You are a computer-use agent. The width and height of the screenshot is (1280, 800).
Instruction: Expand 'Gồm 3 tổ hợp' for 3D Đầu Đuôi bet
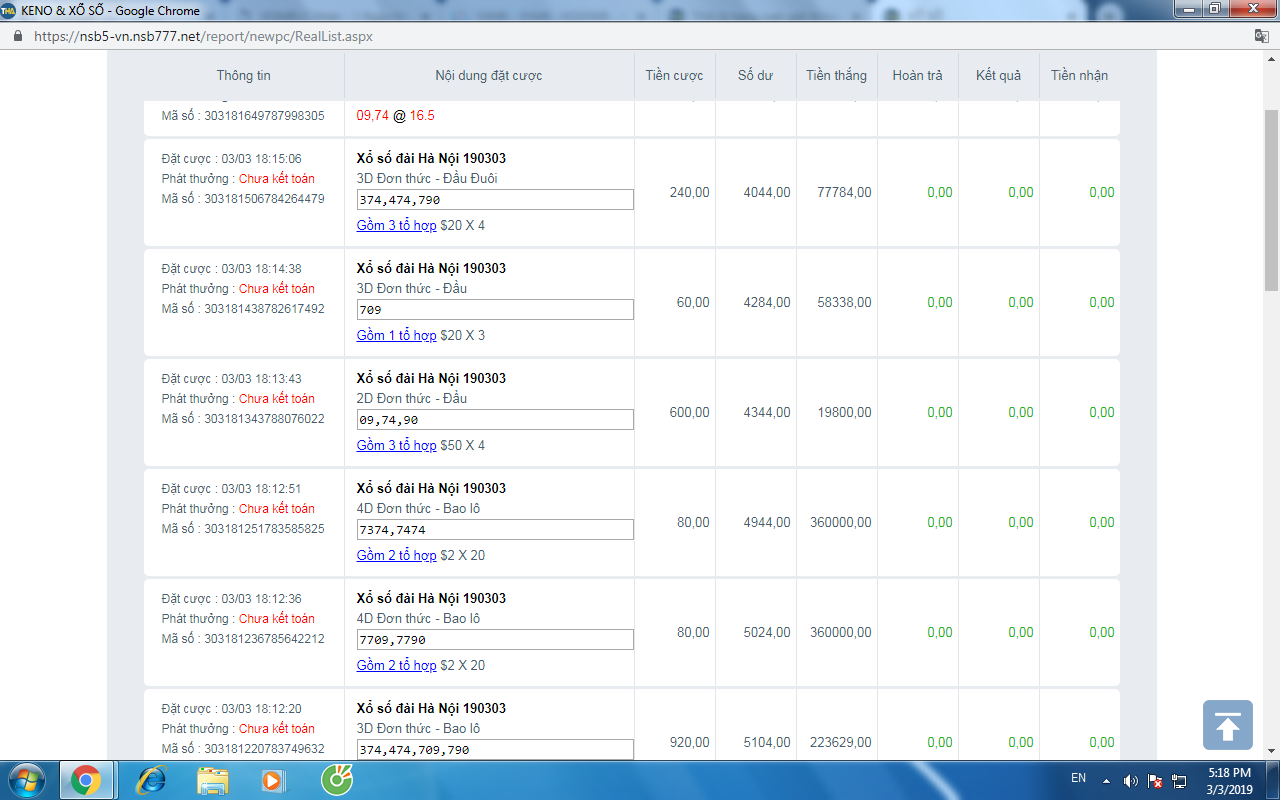[396, 226]
